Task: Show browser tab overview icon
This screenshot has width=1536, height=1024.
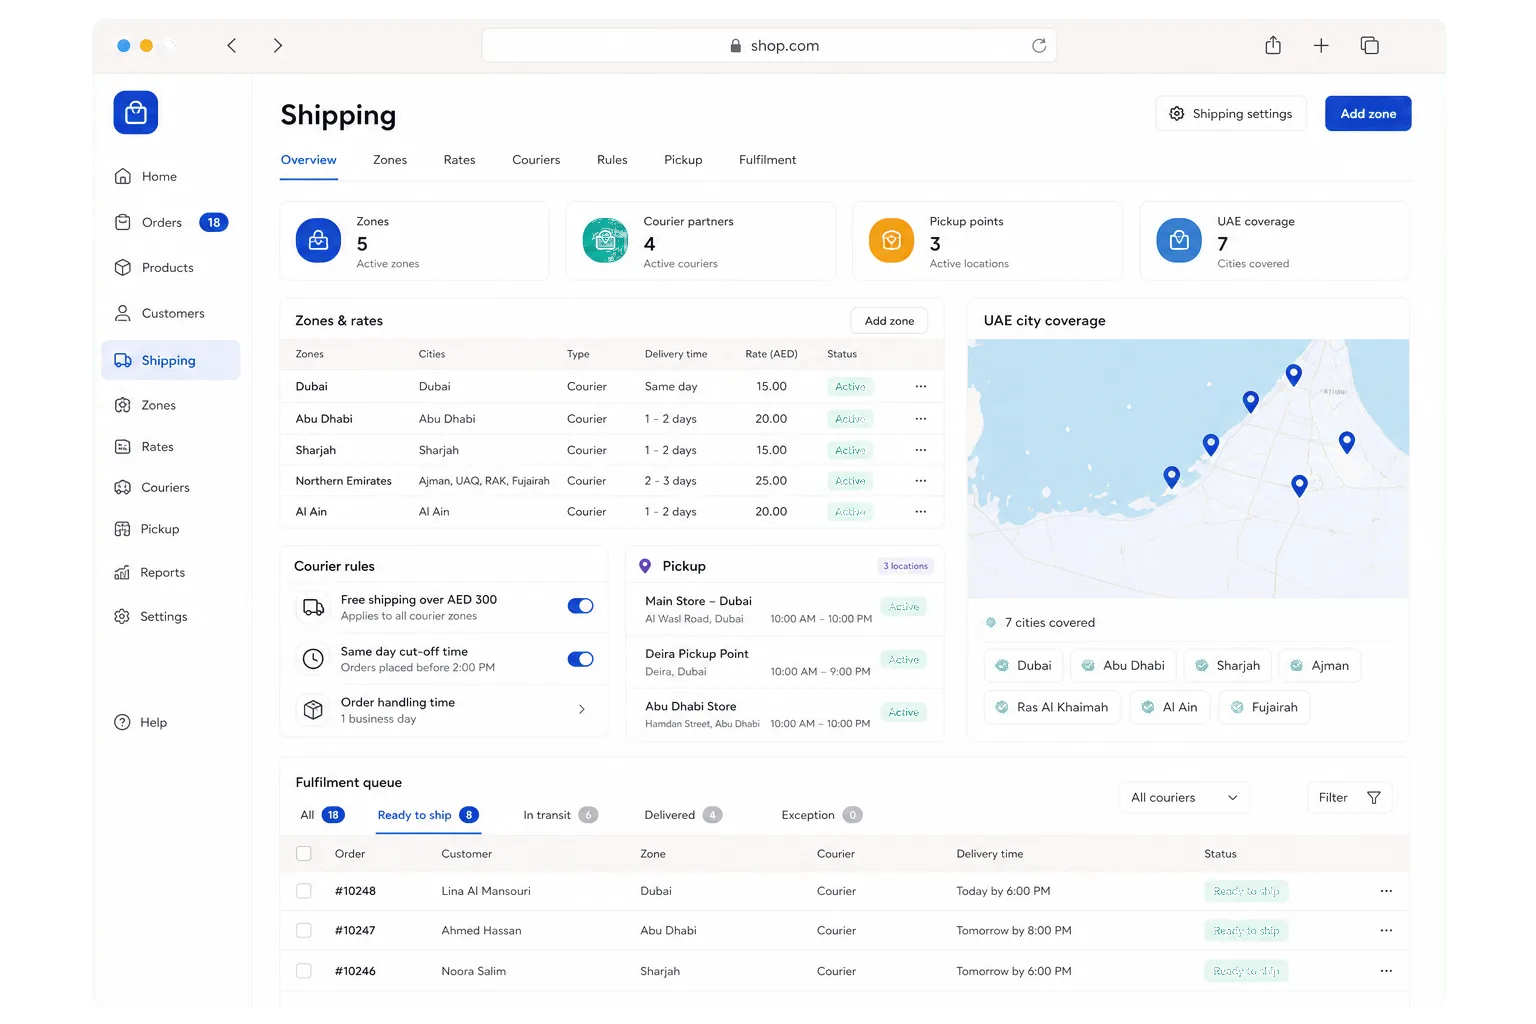Action: (1370, 45)
